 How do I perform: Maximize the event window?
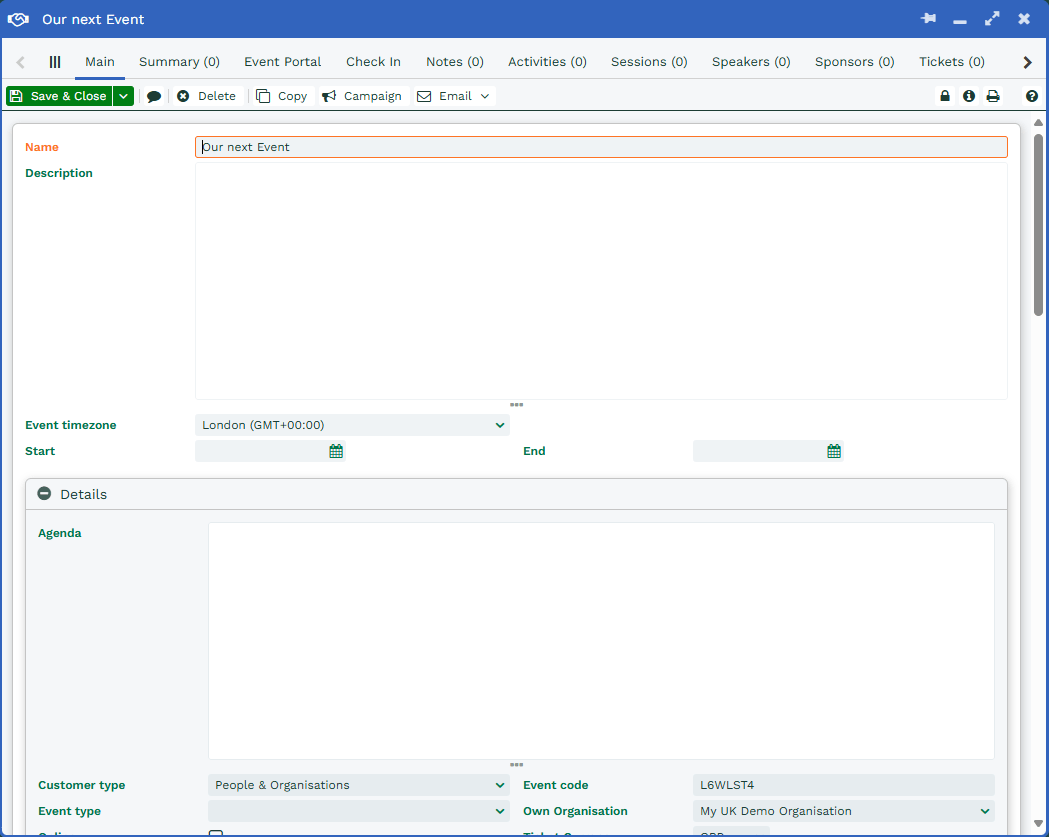point(992,19)
